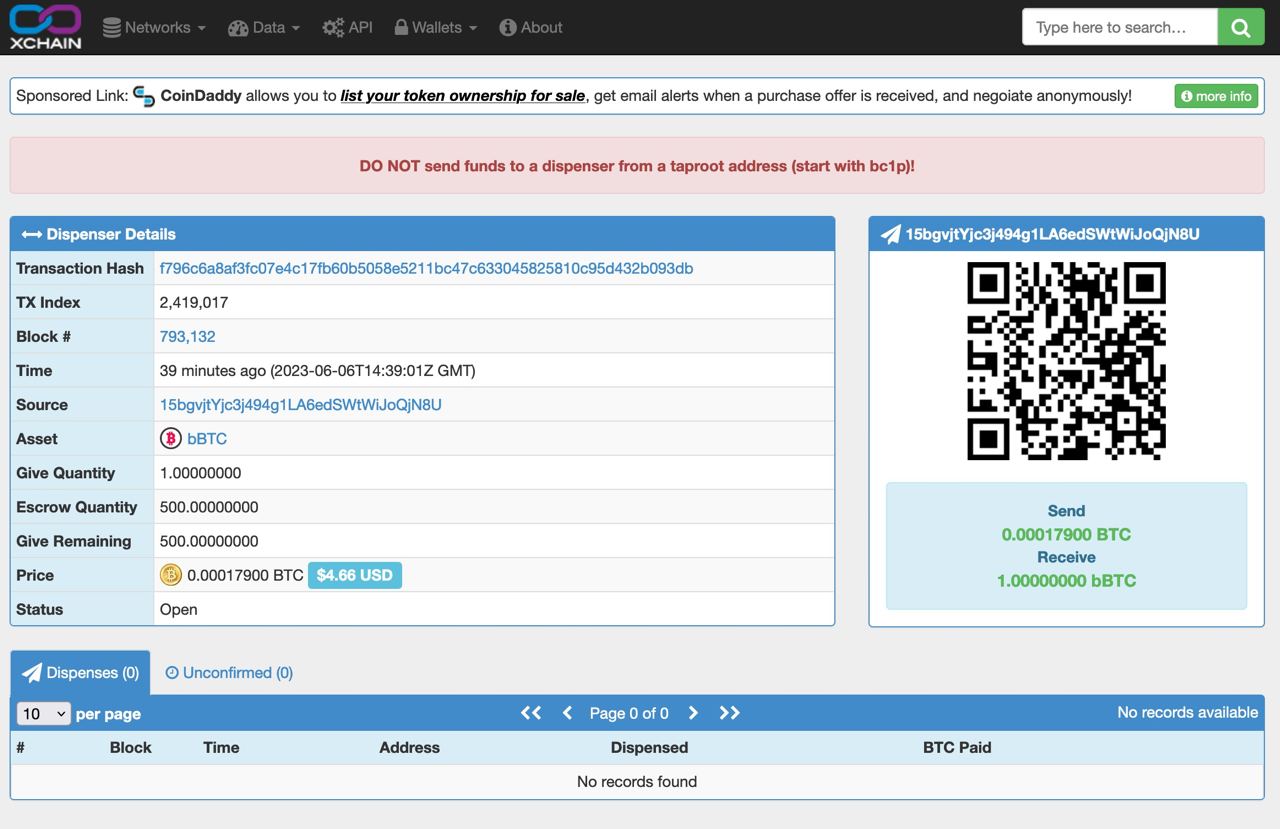Go to the previous page of dispenses
This screenshot has width=1280, height=829.
coord(567,713)
